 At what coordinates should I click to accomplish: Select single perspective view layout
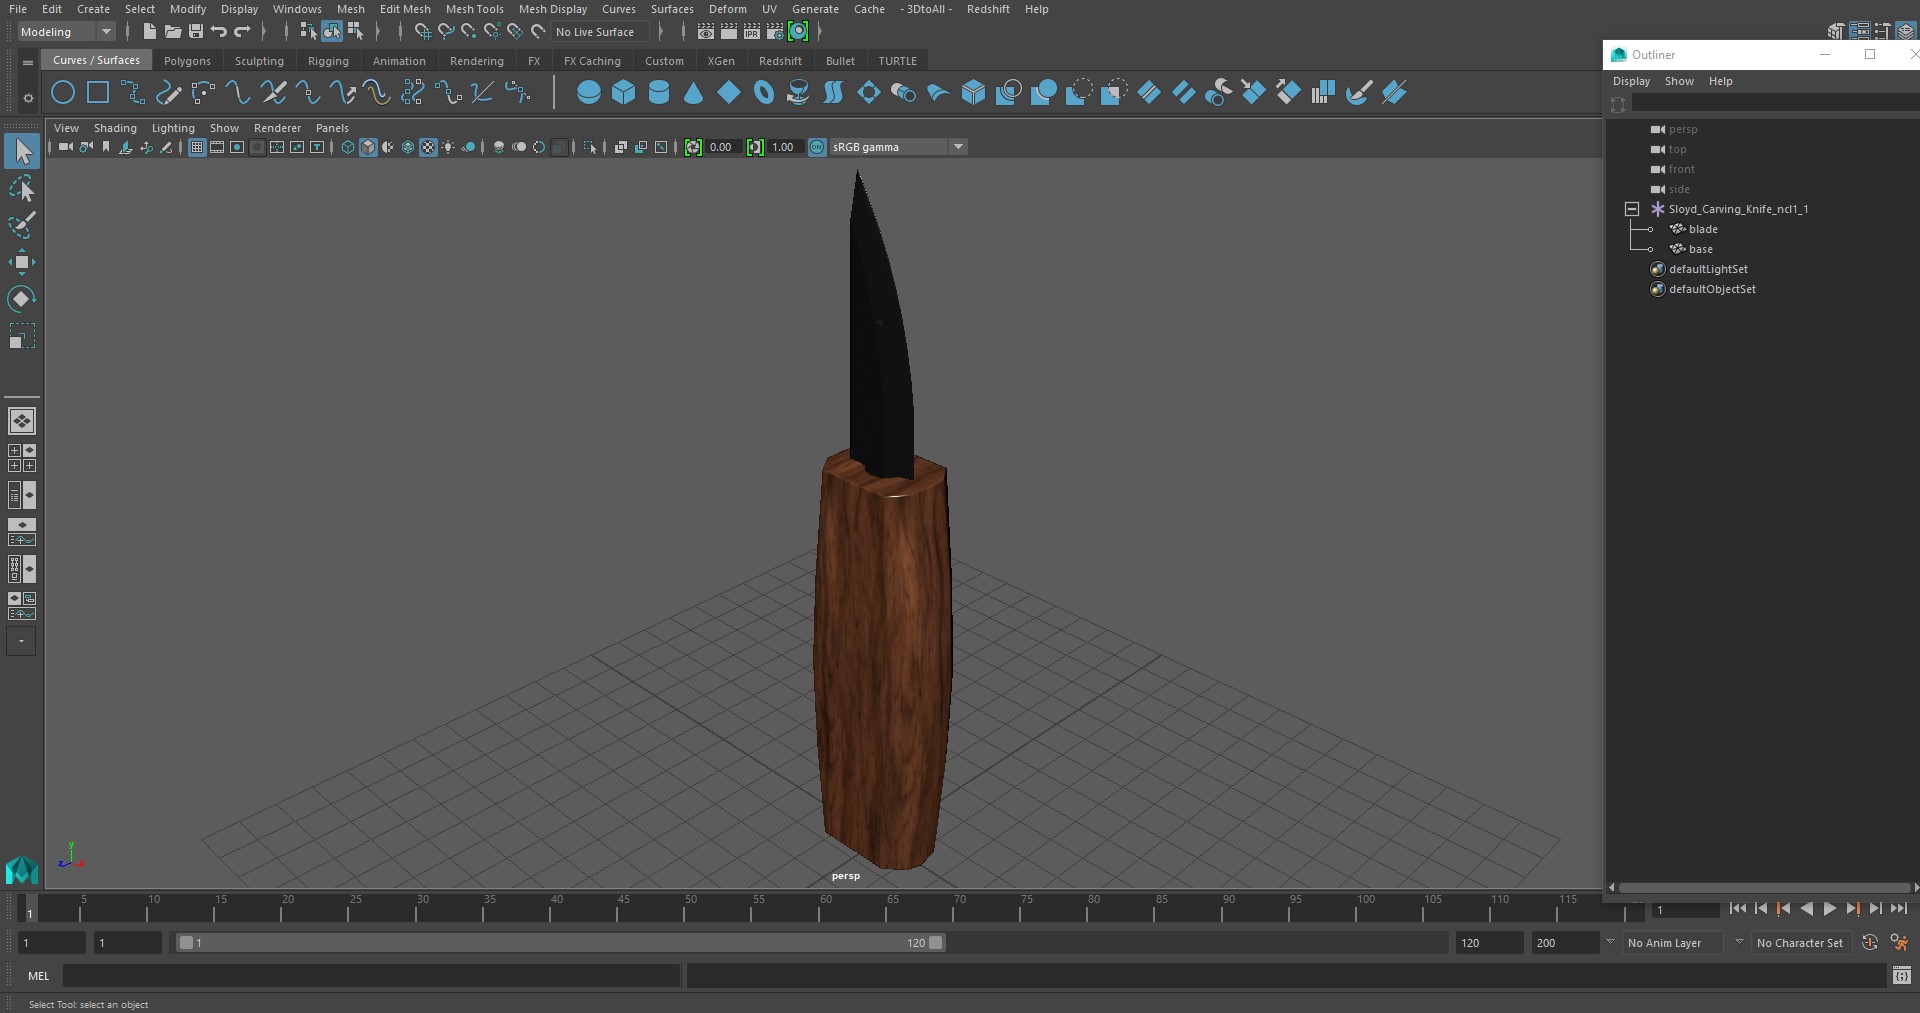(x=22, y=421)
